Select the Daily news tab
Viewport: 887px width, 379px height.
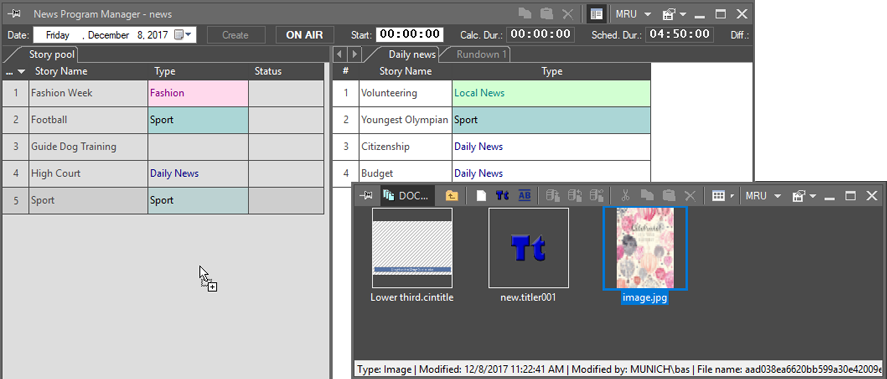coord(412,55)
